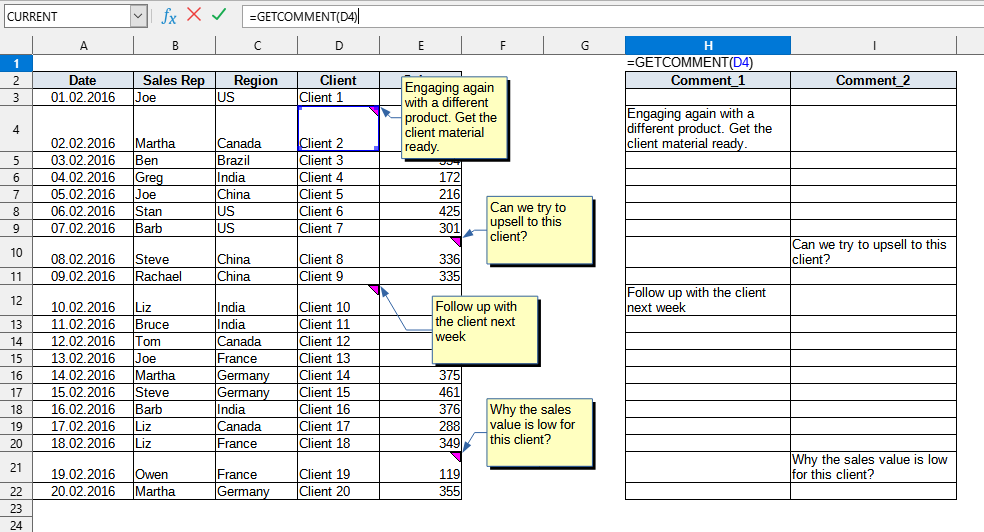The height and width of the screenshot is (532, 984).
Task: Select row 4 header
Action: pos(16,128)
